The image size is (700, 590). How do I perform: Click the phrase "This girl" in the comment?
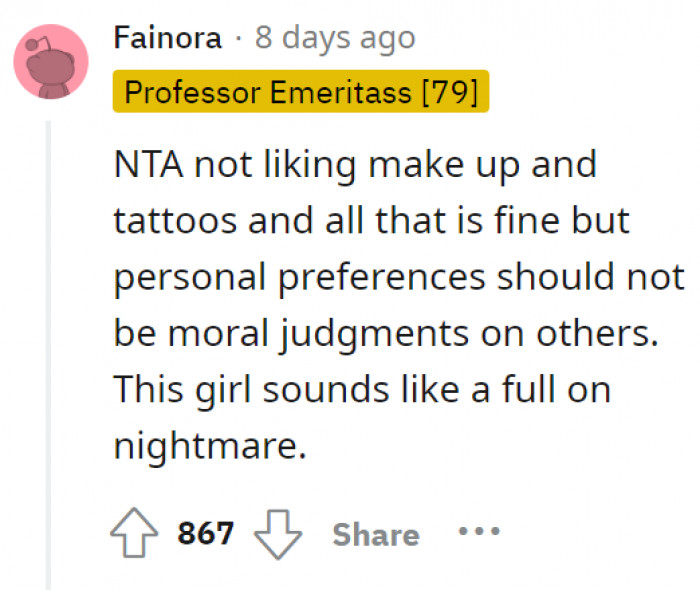click(x=185, y=389)
